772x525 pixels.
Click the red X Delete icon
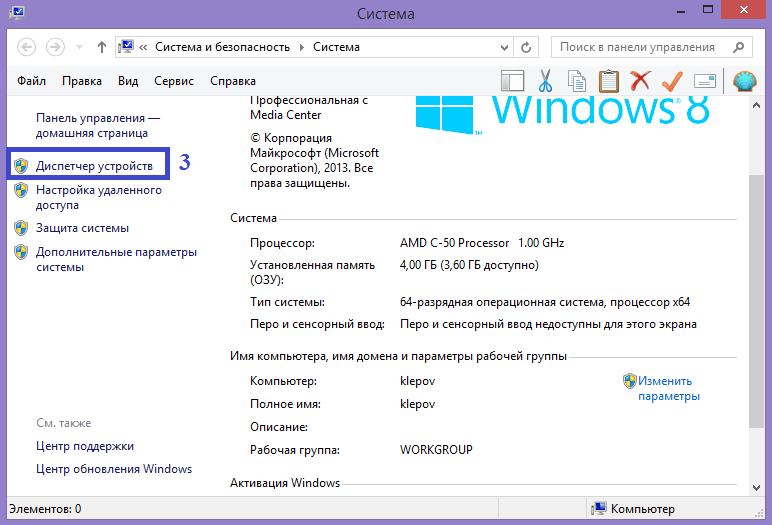(x=640, y=81)
